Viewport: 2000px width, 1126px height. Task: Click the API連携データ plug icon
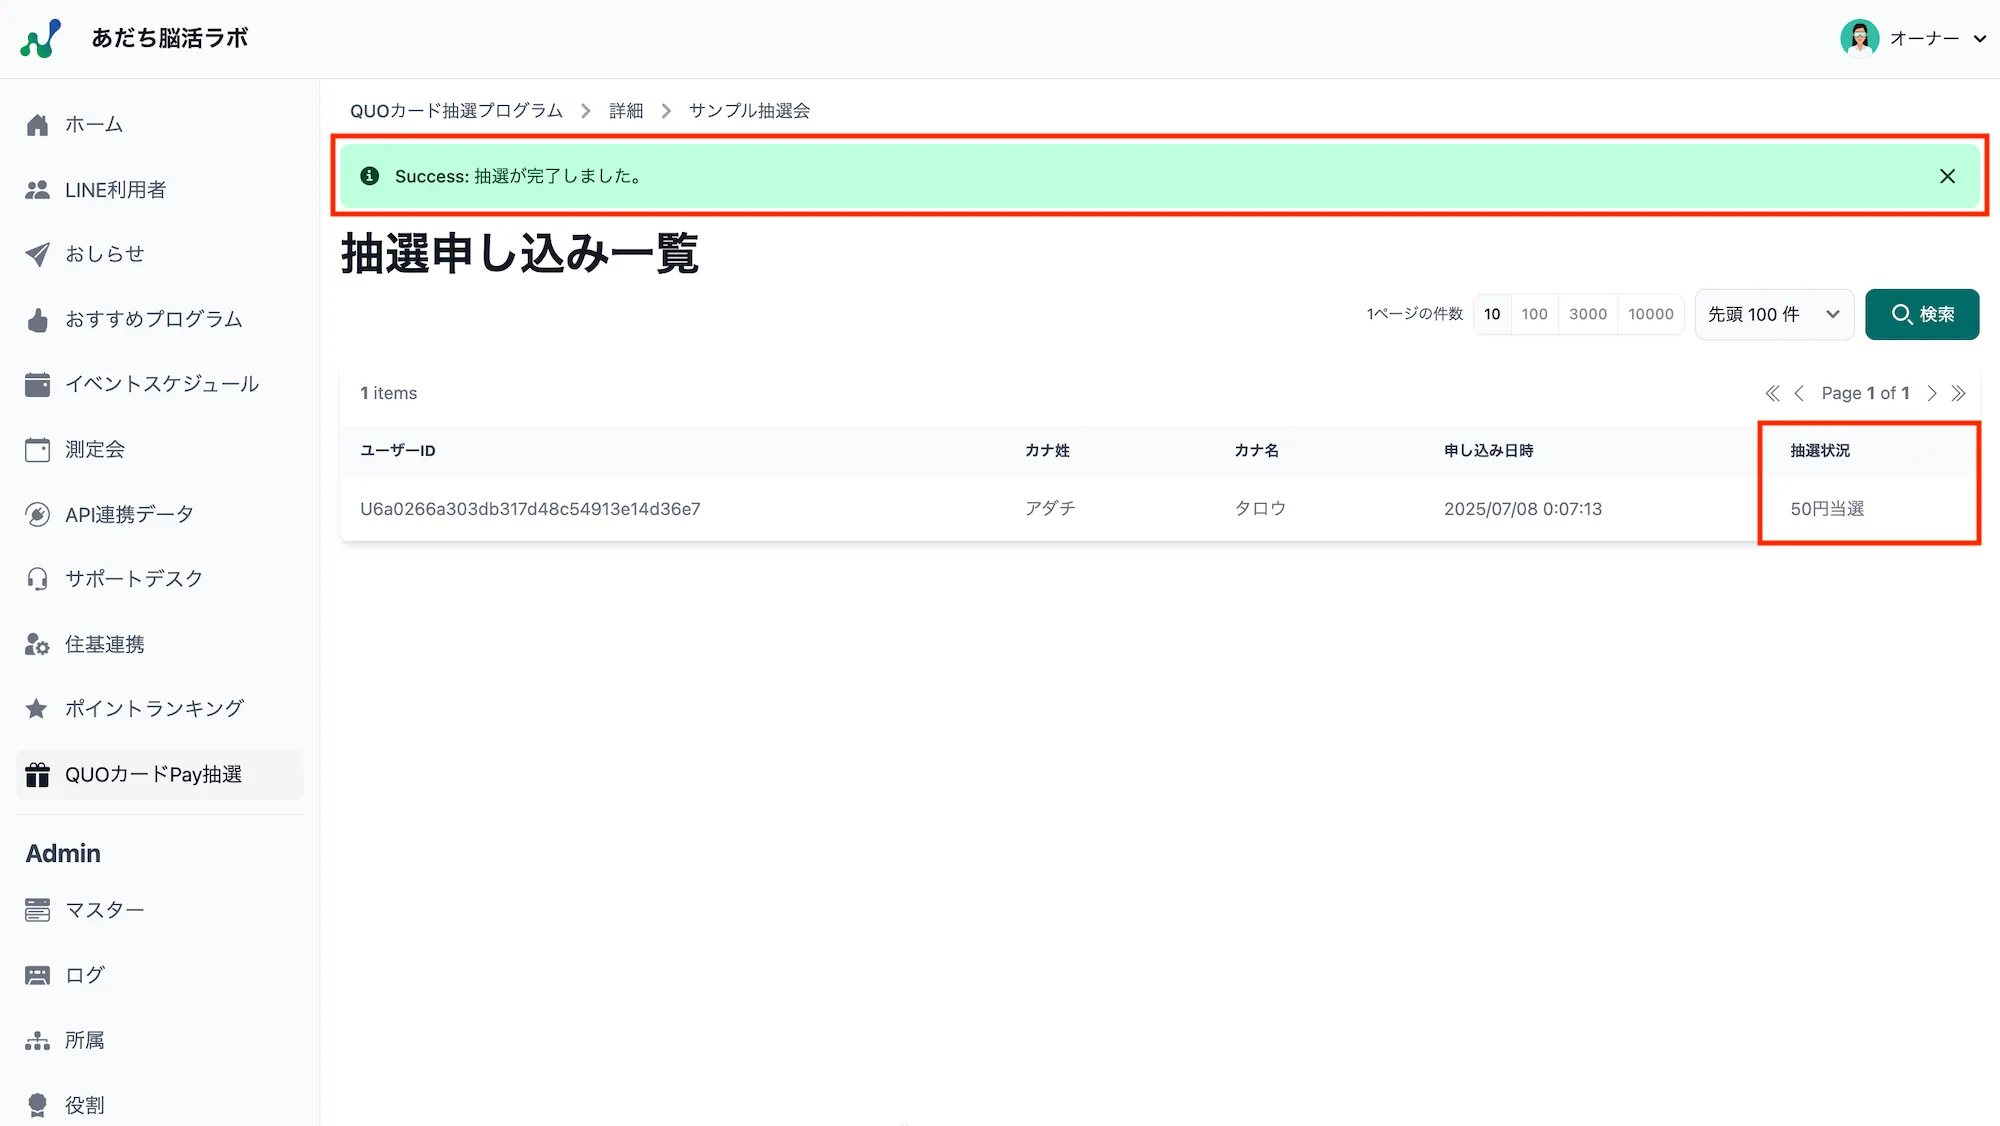pos(37,515)
